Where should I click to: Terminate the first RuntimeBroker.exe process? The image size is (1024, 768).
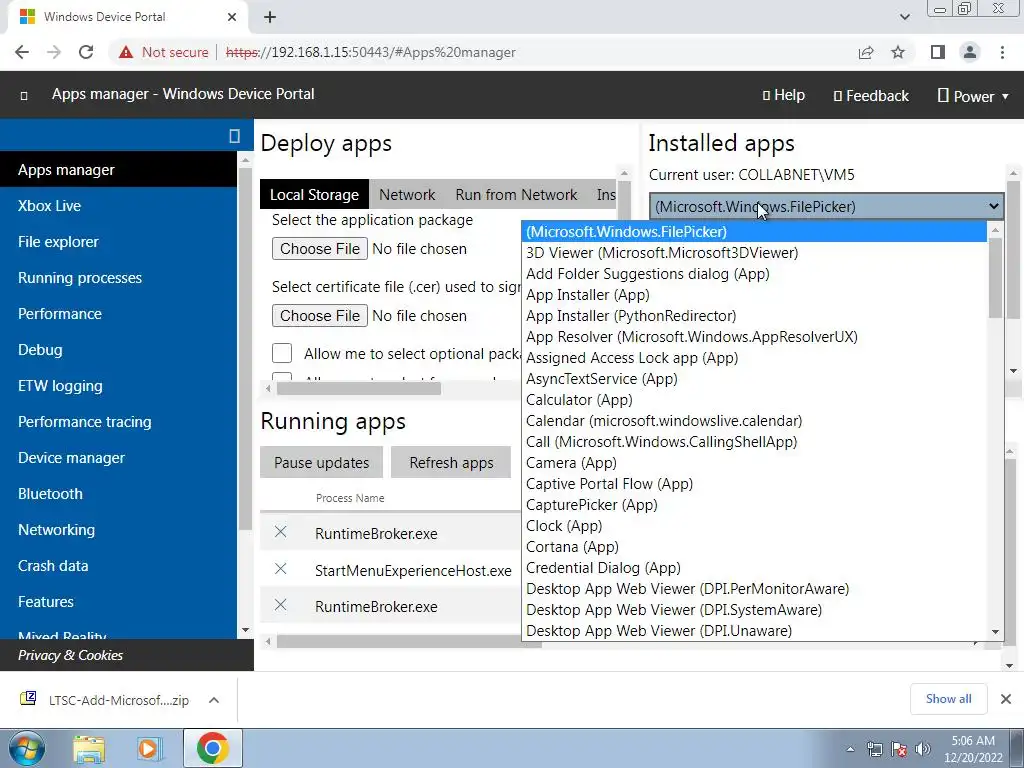click(x=281, y=532)
